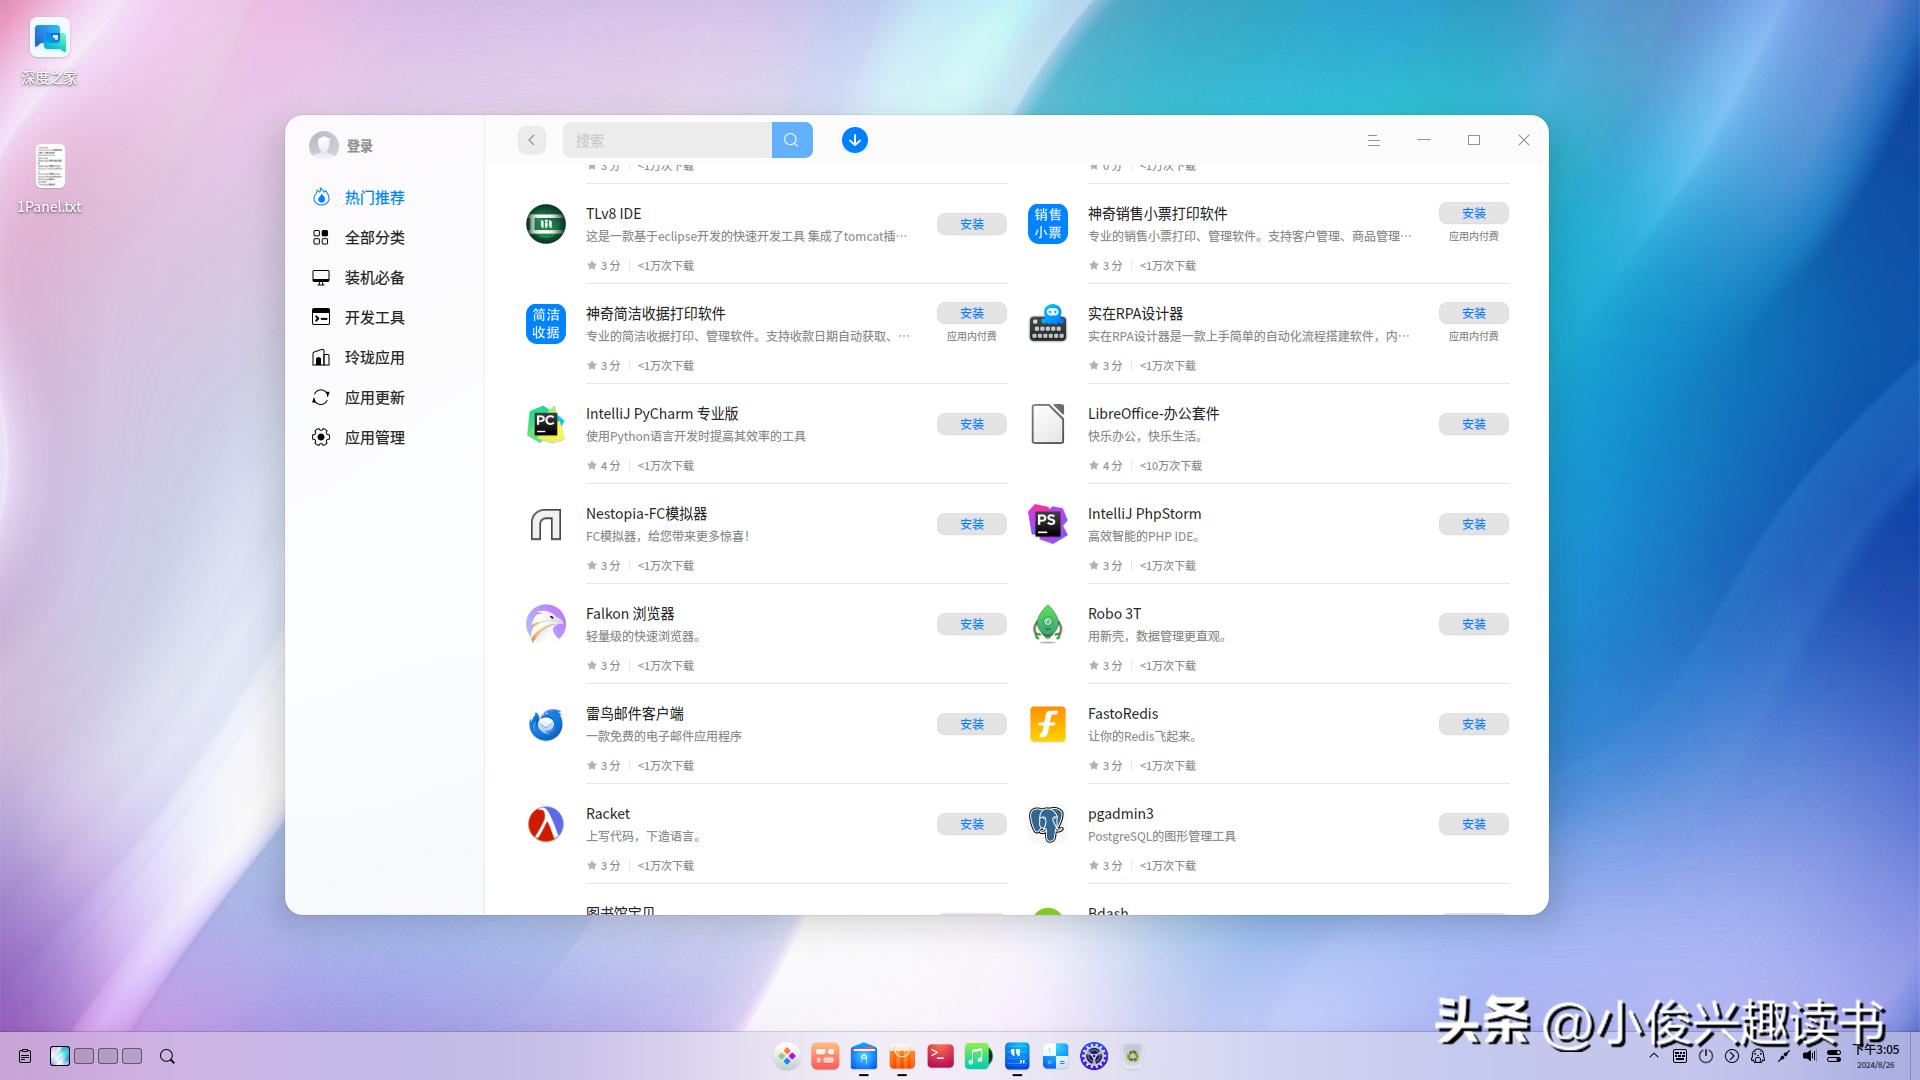Install Falkon 浏览器
This screenshot has height=1080, width=1920.
click(x=972, y=624)
